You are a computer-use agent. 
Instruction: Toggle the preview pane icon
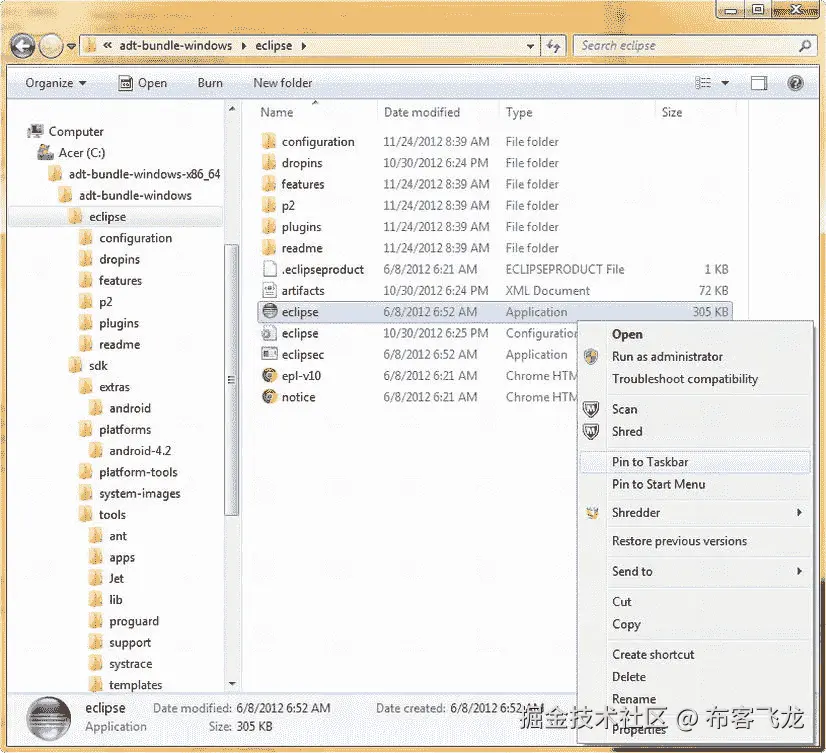759,83
